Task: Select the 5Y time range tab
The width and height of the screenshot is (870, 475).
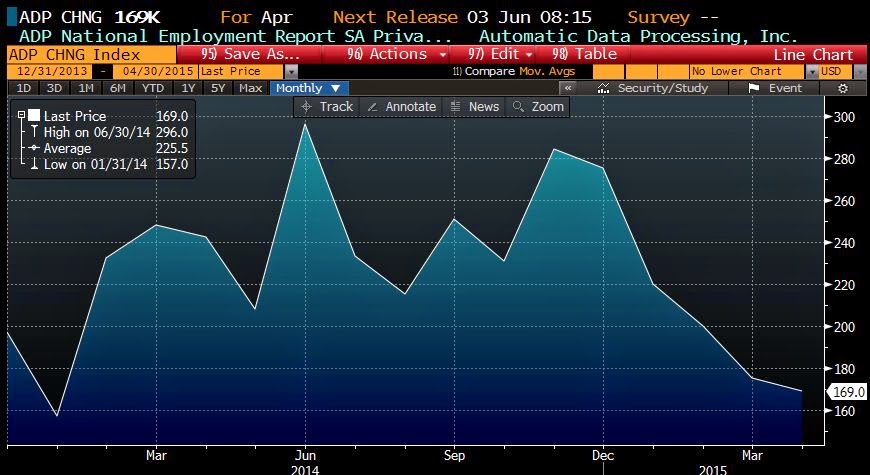Action: pos(218,88)
